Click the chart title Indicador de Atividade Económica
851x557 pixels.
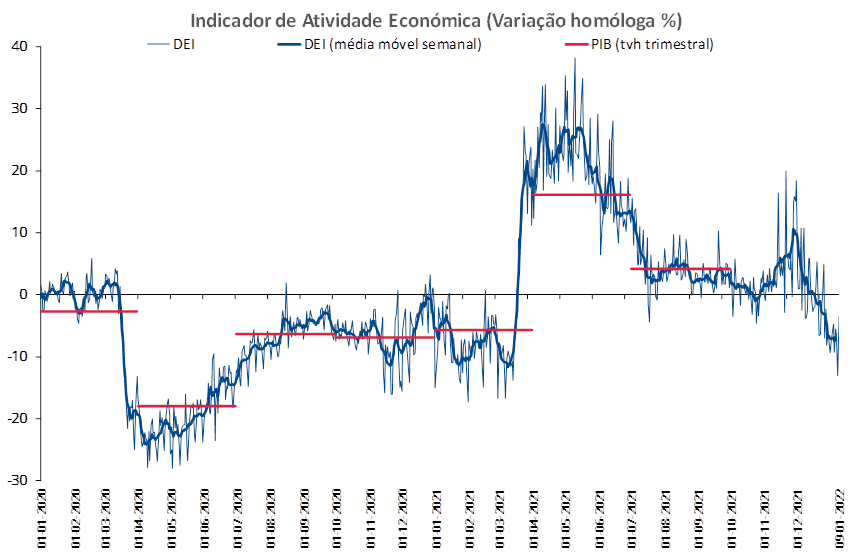click(335, 21)
